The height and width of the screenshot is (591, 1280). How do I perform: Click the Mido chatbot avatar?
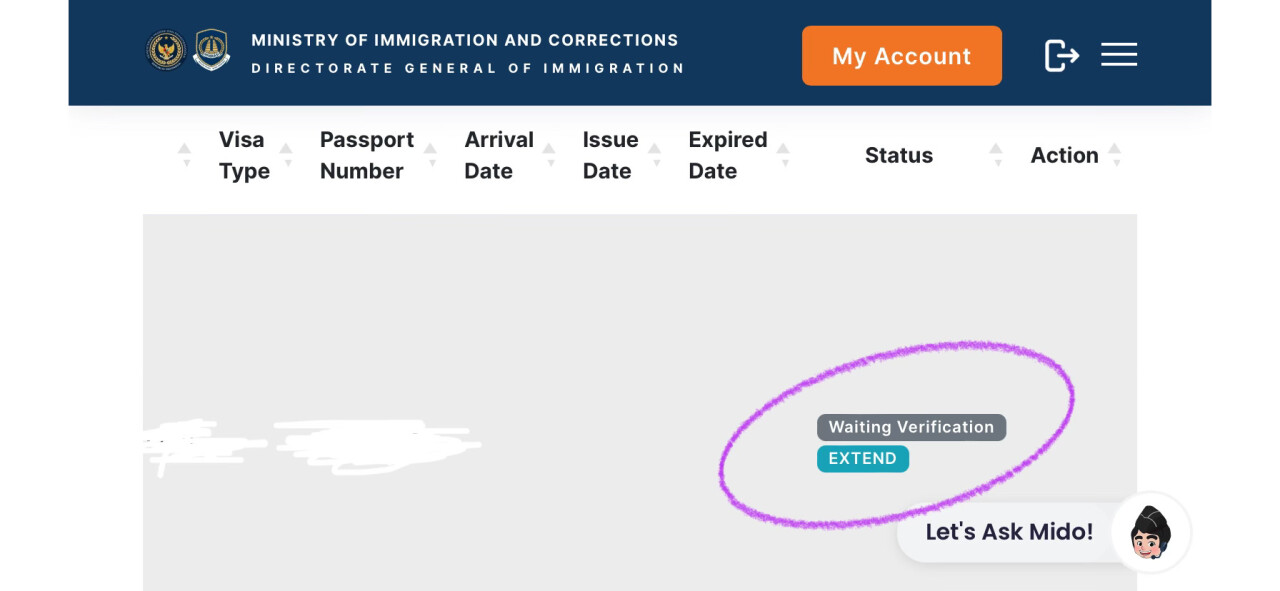pos(1150,532)
